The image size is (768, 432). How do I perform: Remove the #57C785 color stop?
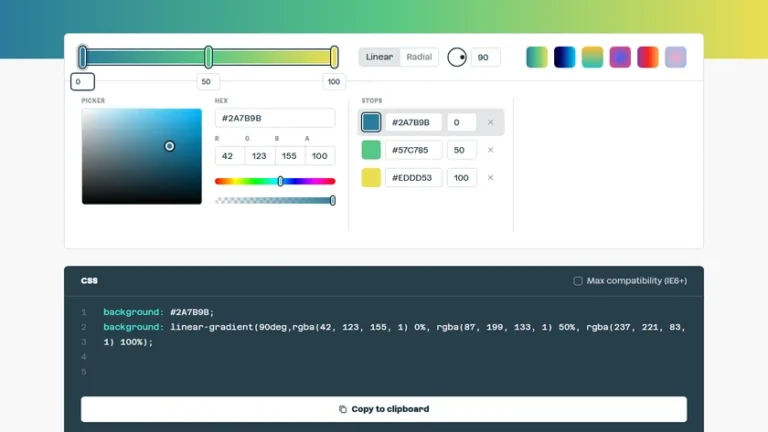(490, 150)
